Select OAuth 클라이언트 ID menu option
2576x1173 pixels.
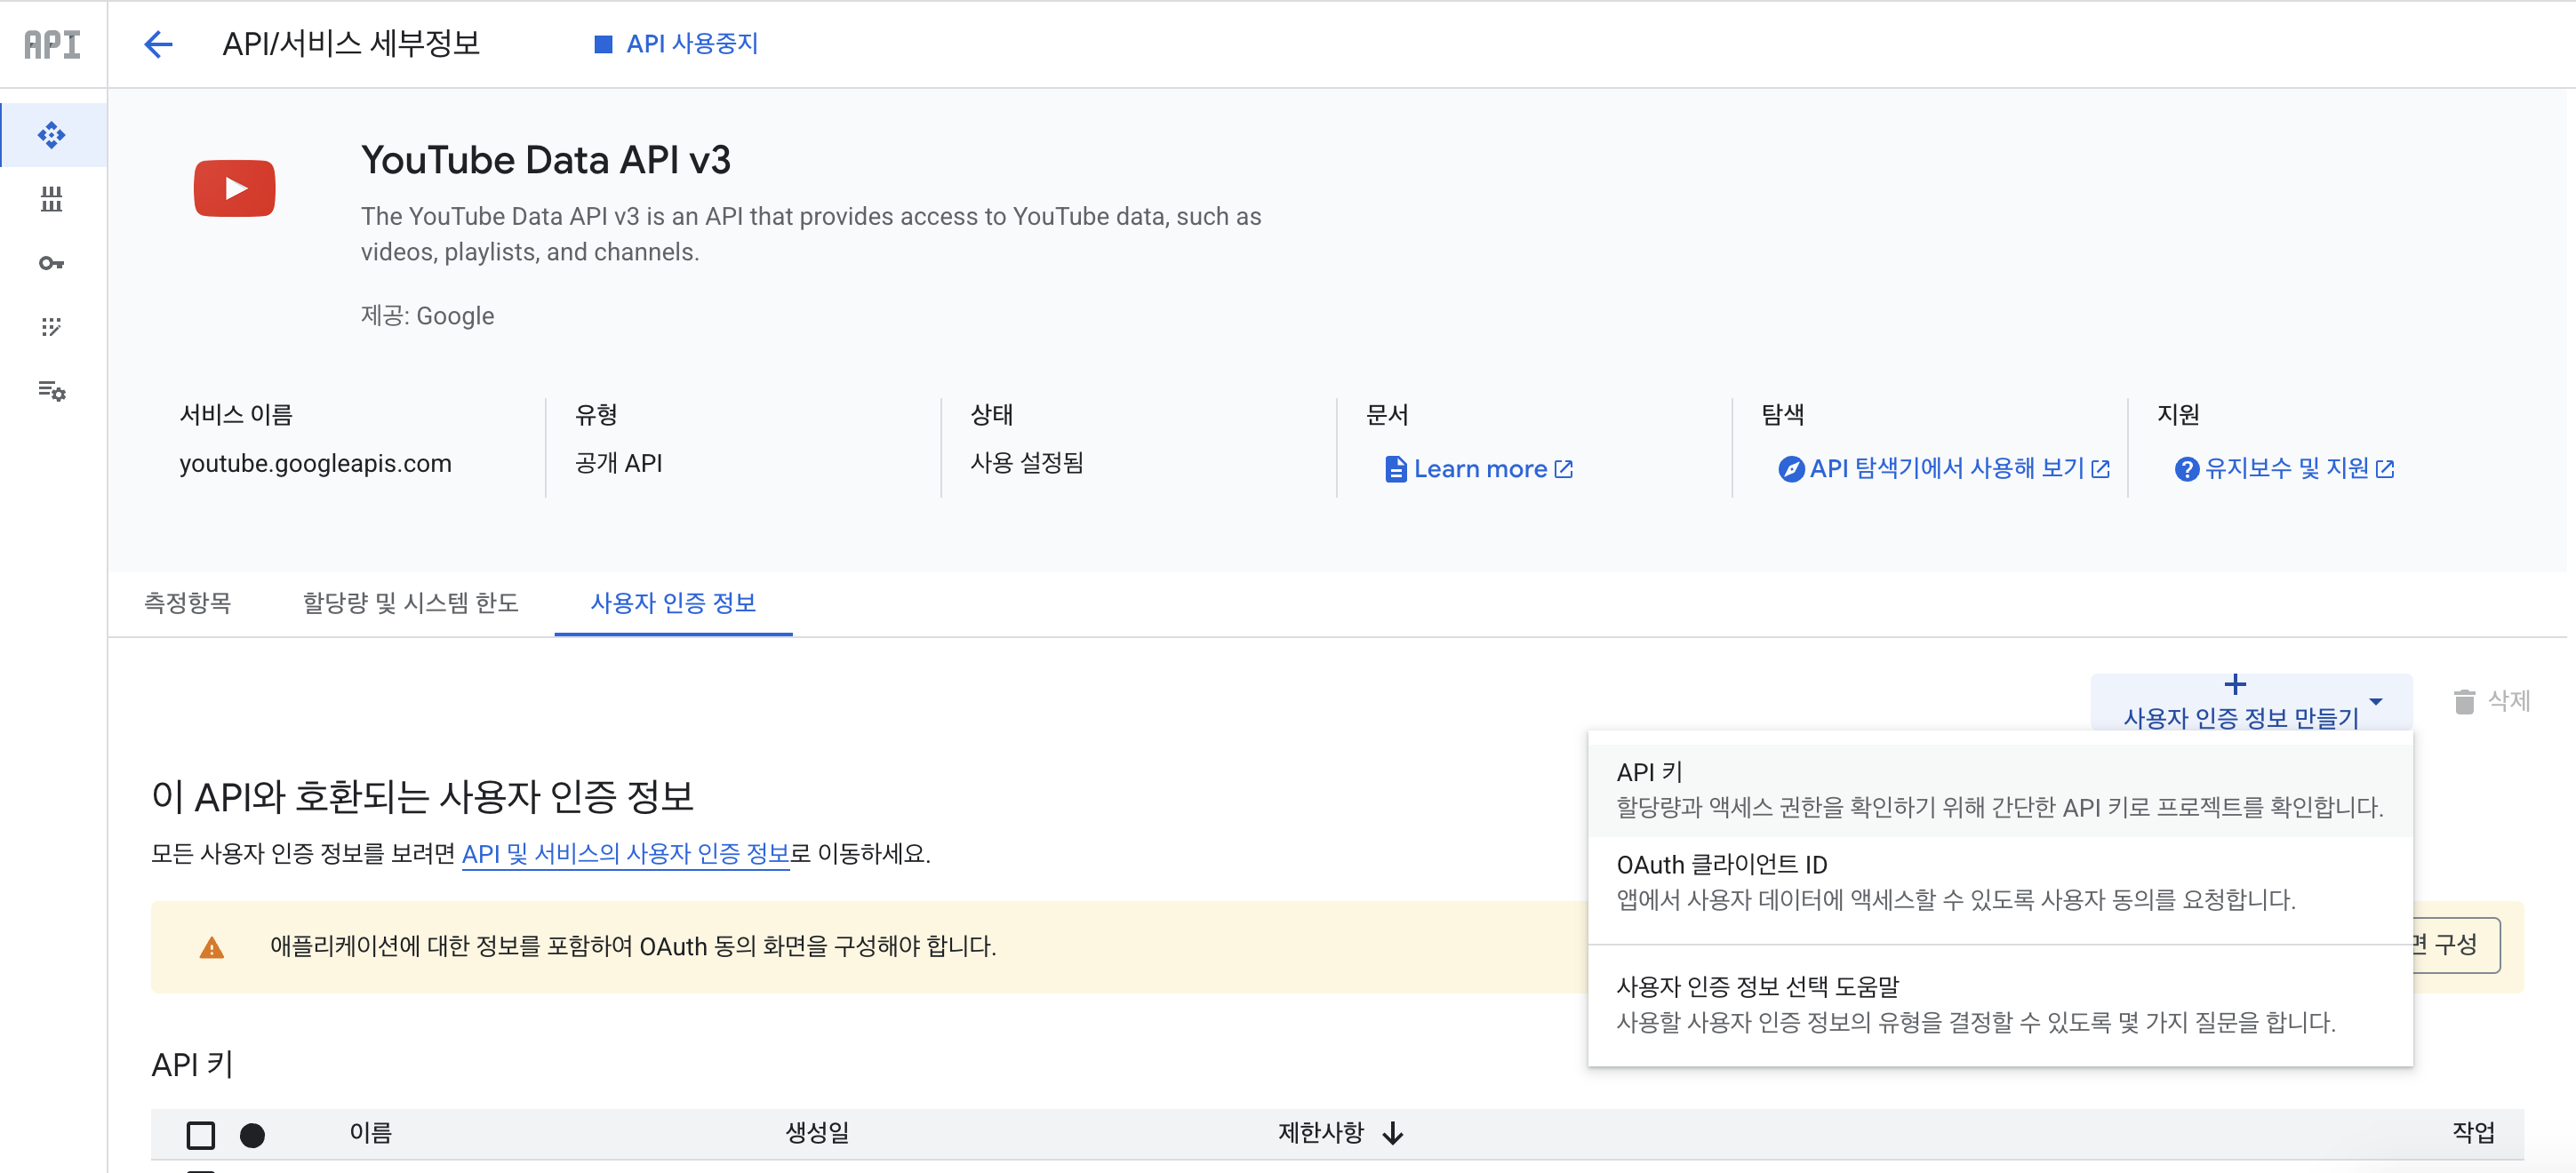tap(2000, 882)
